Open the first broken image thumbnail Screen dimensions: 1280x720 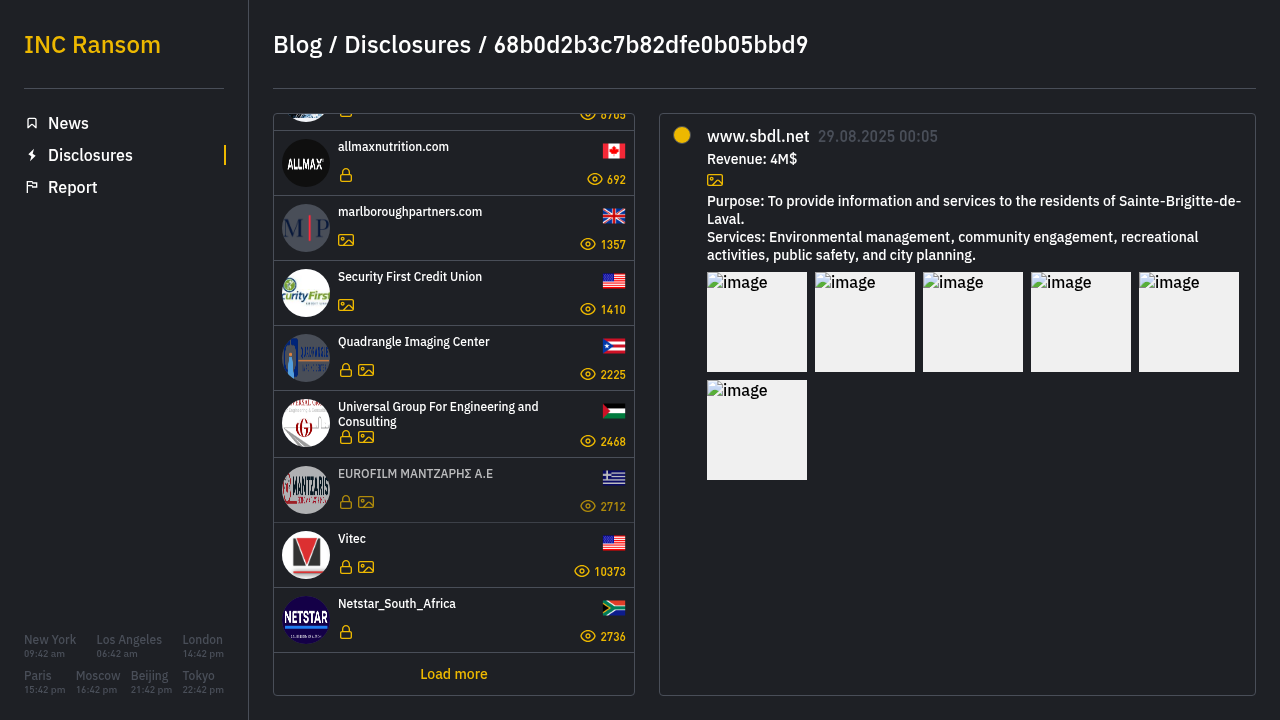[x=757, y=322]
